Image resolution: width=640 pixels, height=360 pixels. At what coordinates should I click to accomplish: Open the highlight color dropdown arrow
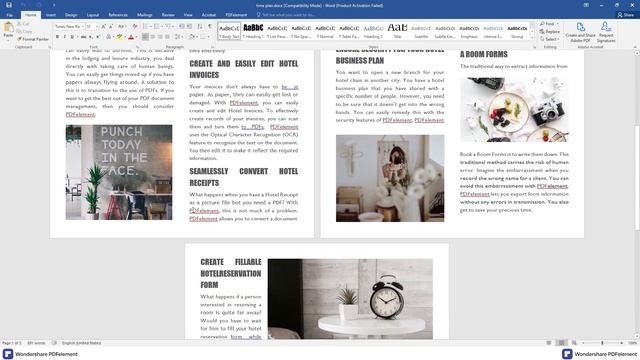point(125,37)
